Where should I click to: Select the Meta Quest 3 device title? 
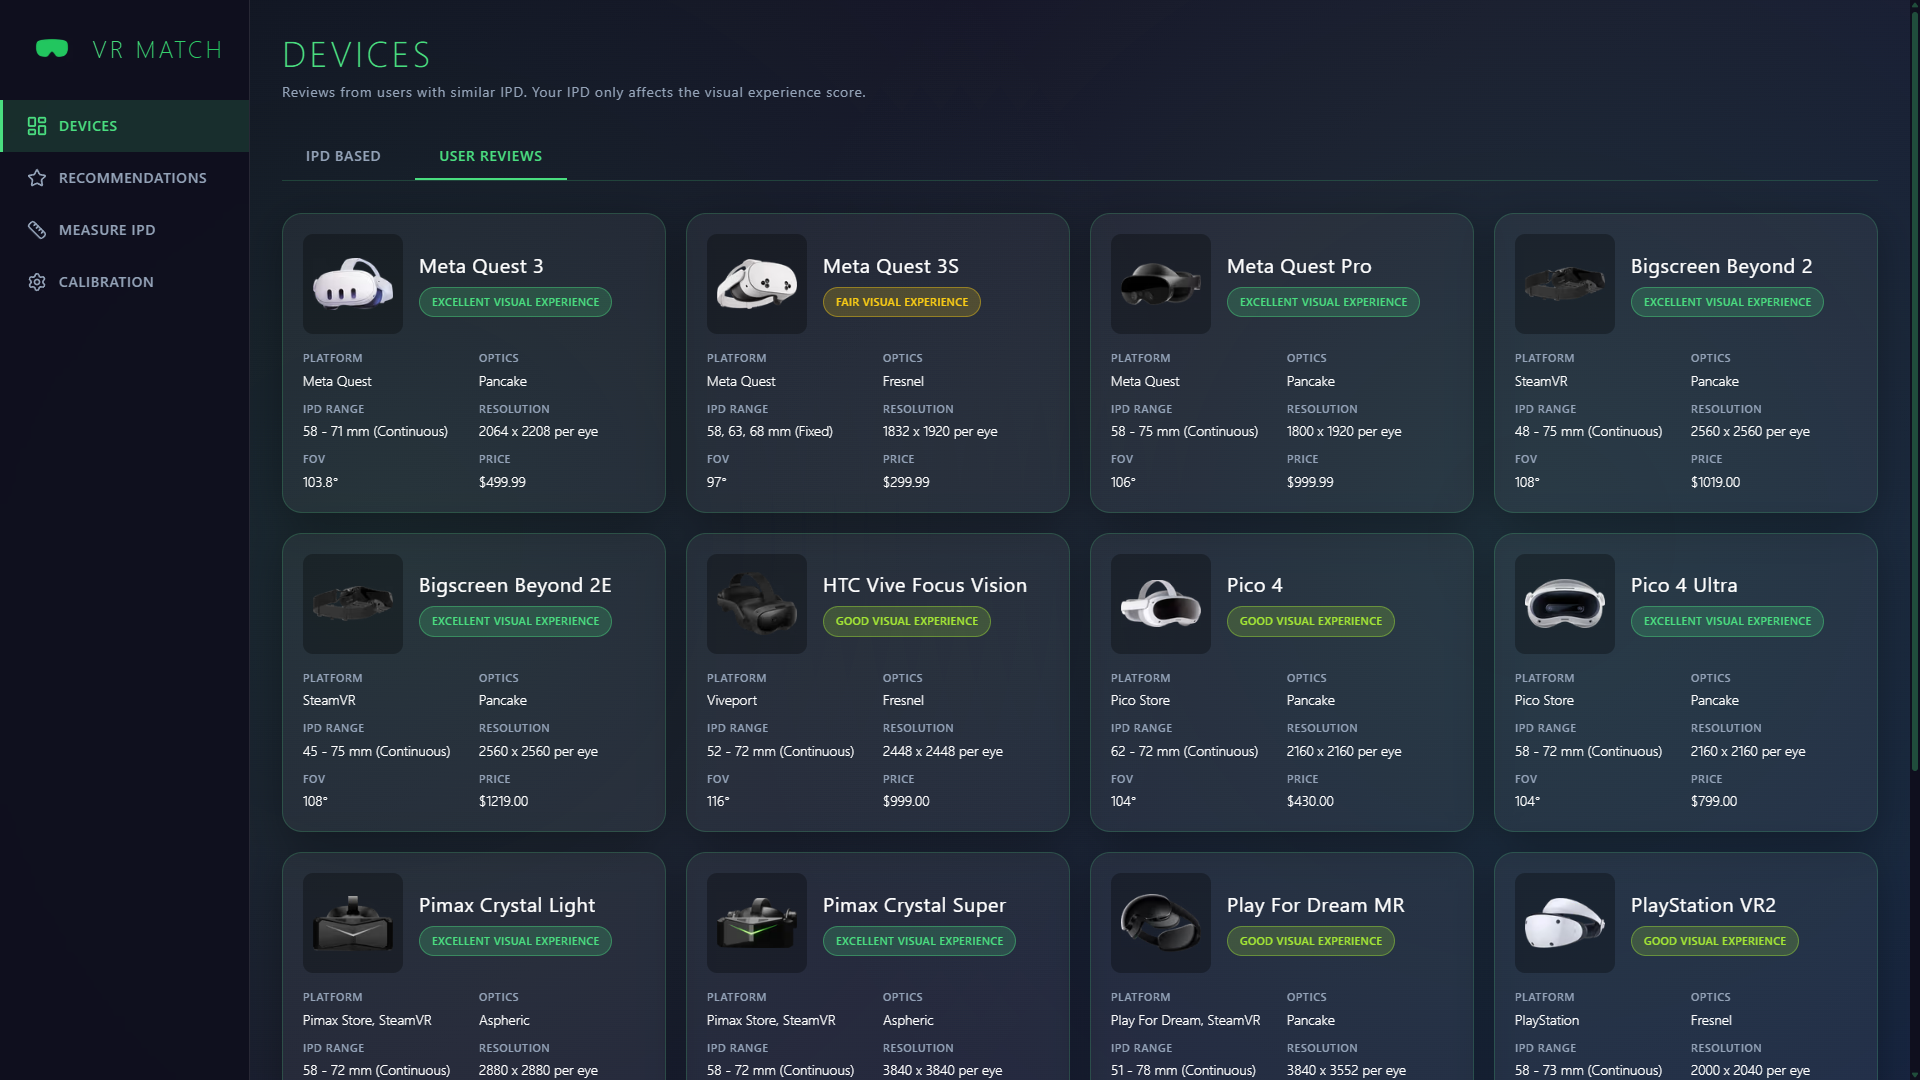481,266
